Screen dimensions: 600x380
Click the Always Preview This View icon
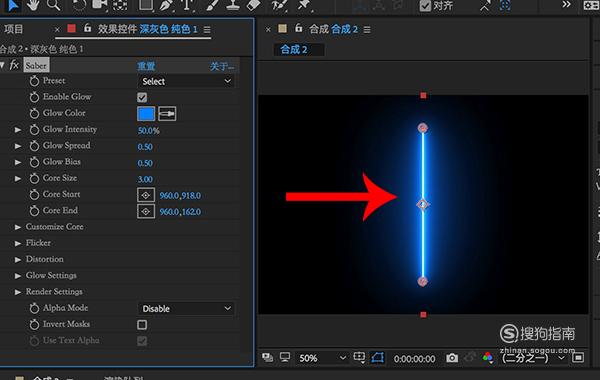pos(267,358)
